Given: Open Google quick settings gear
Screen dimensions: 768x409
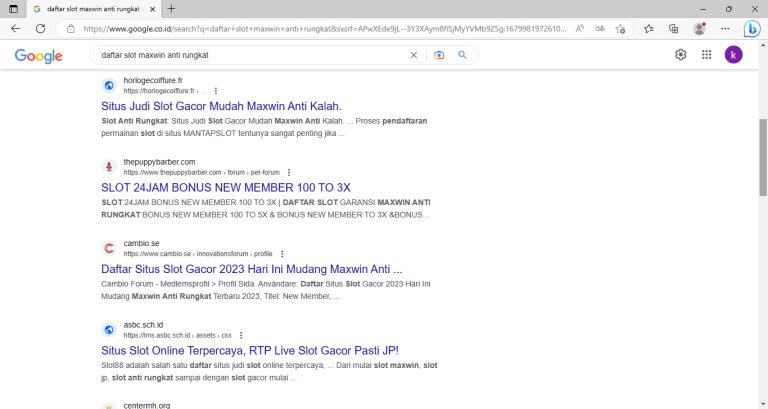Looking at the screenshot, I should pyautogui.click(x=681, y=54).
